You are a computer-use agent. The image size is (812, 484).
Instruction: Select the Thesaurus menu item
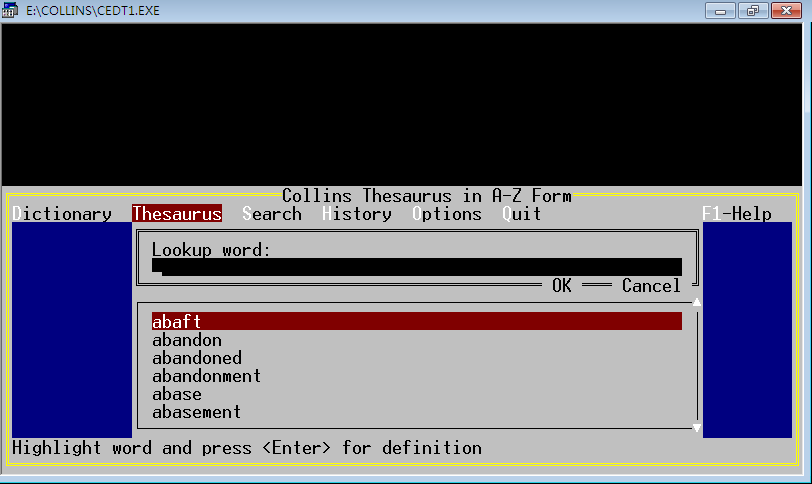pyautogui.click(x=177, y=214)
